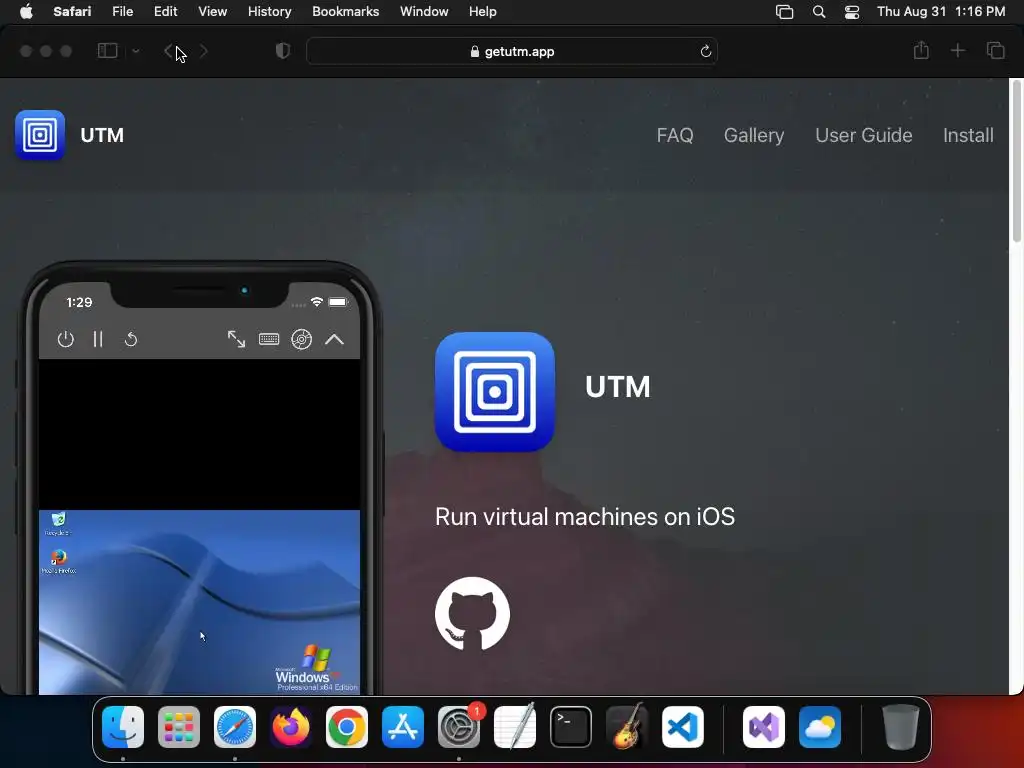The image size is (1024, 768).
Task: Reload the current page
Action: tap(705, 51)
